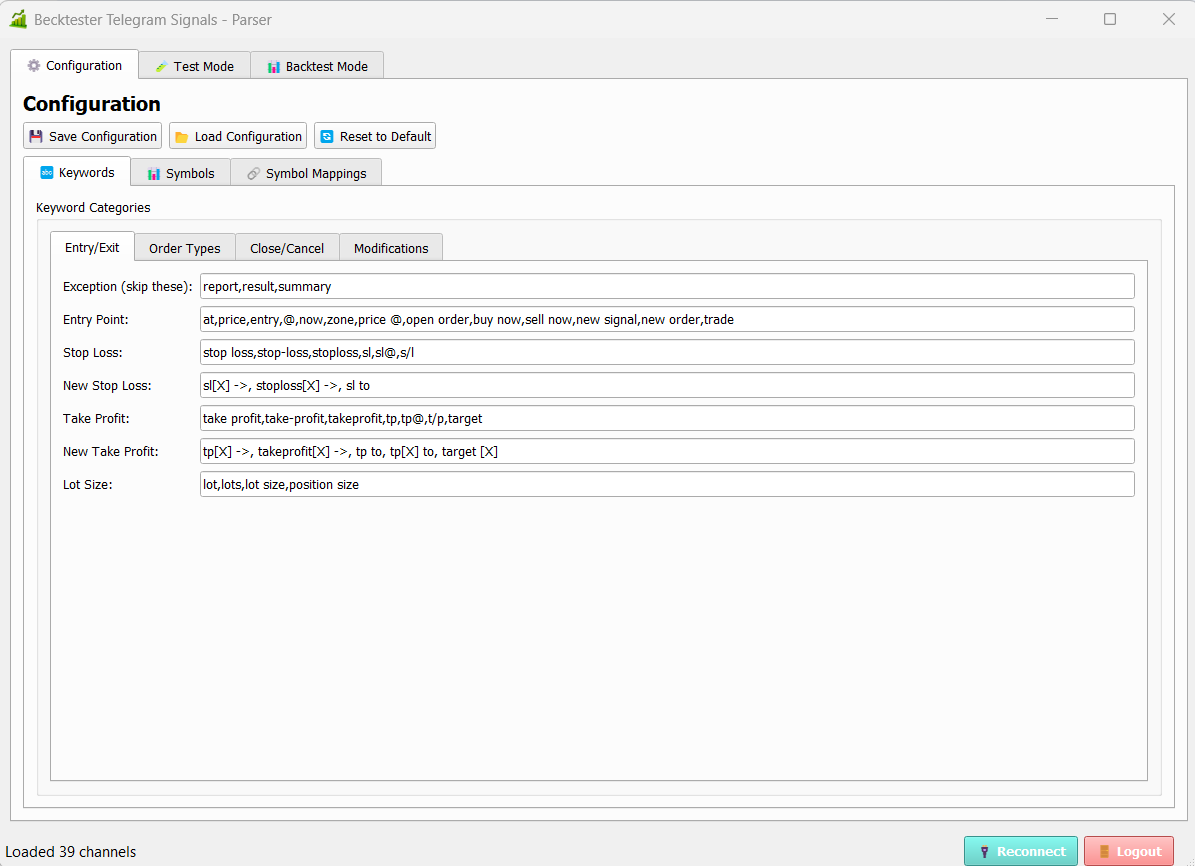Image resolution: width=1195 pixels, height=866 pixels.
Task: Focus the New Take Profit field
Action: (x=667, y=451)
